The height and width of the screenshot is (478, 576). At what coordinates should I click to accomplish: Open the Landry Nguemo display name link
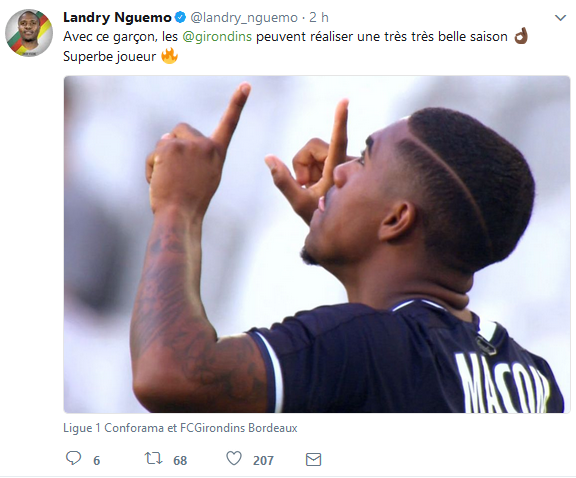[117, 17]
